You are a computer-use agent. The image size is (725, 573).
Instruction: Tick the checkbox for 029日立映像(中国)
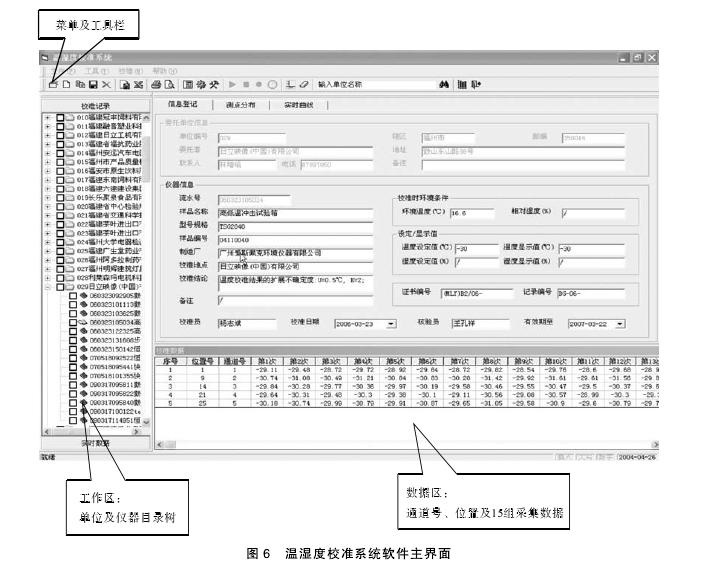pyautogui.click(x=60, y=287)
